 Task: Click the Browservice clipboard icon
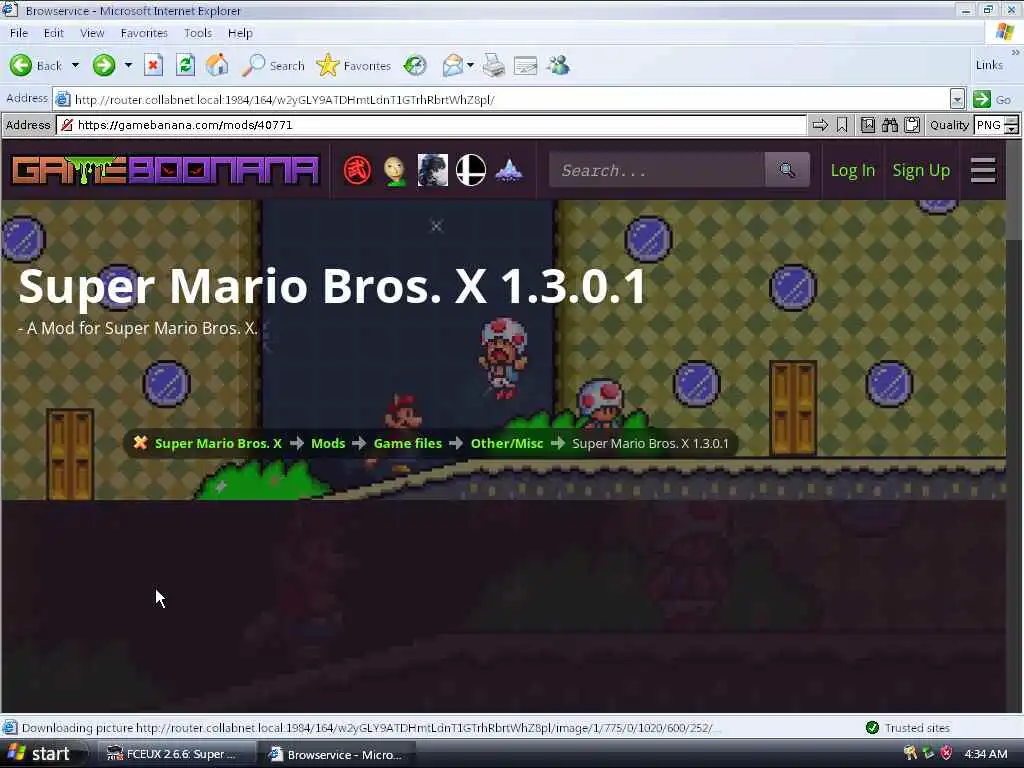[912, 125]
